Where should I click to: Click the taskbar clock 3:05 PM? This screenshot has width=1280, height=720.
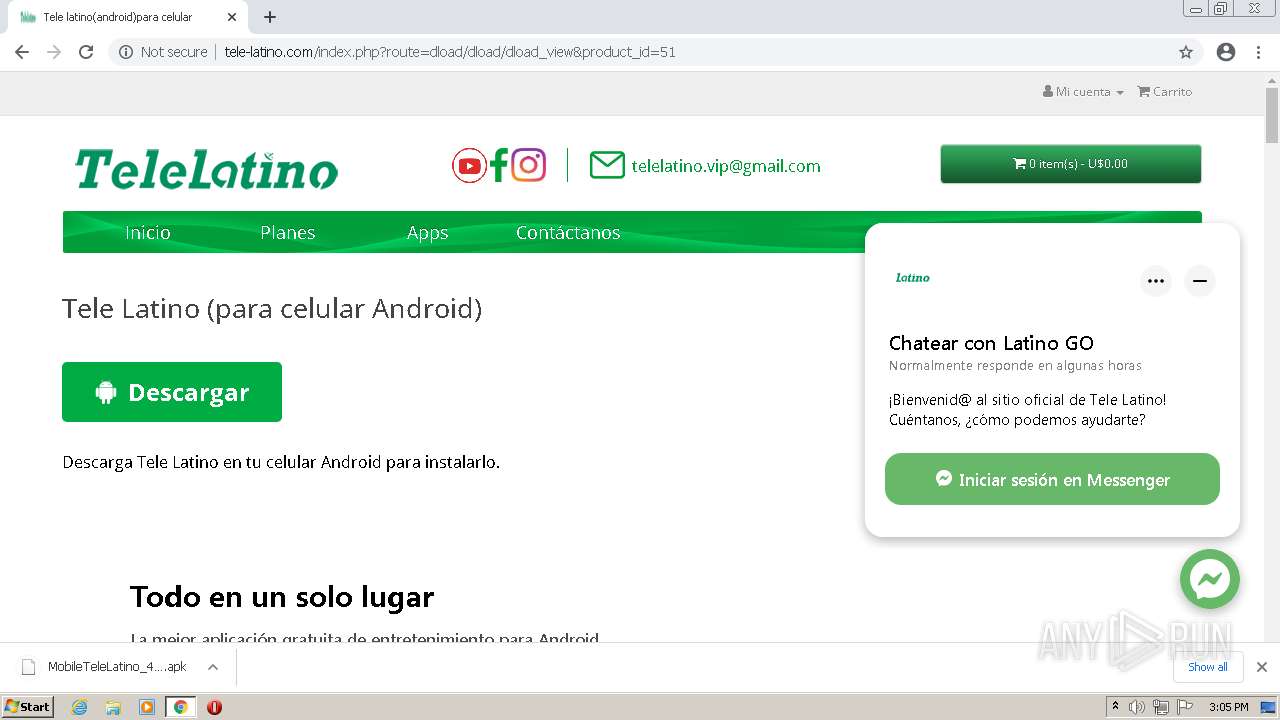tap(1229, 707)
